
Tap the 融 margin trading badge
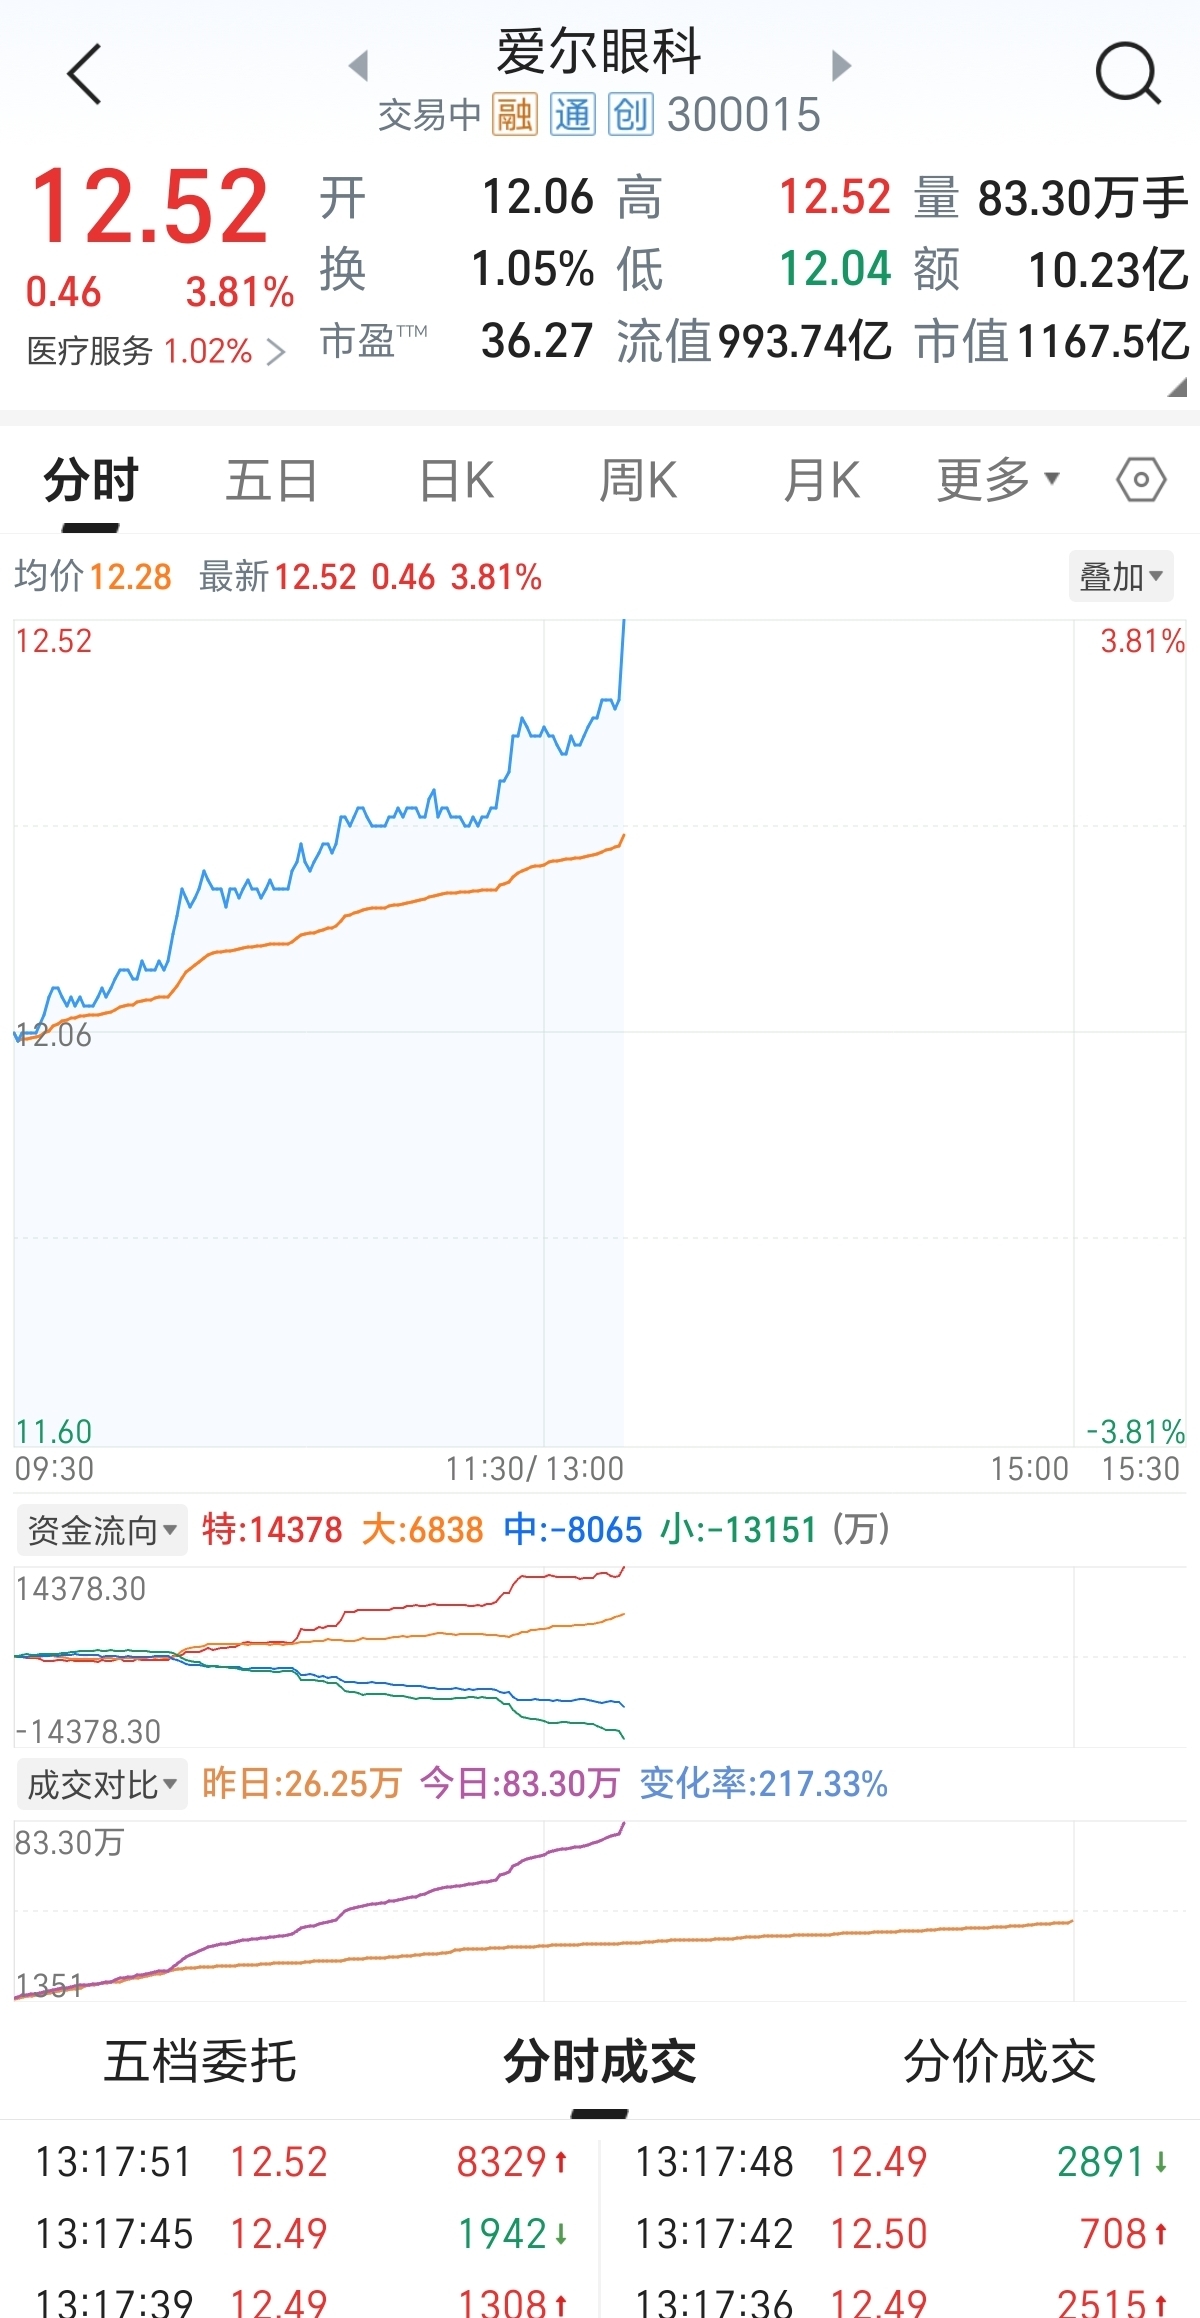[x=515, y=115]
